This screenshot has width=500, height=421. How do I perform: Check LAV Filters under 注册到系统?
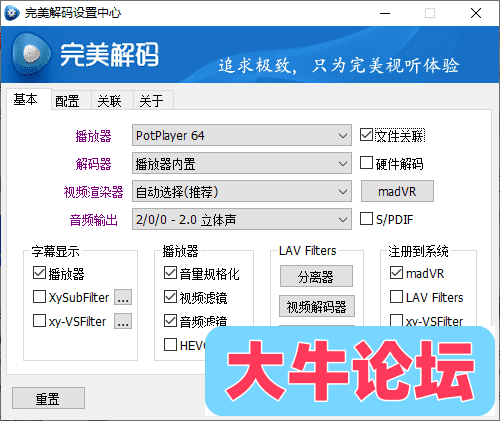point(396,297)
